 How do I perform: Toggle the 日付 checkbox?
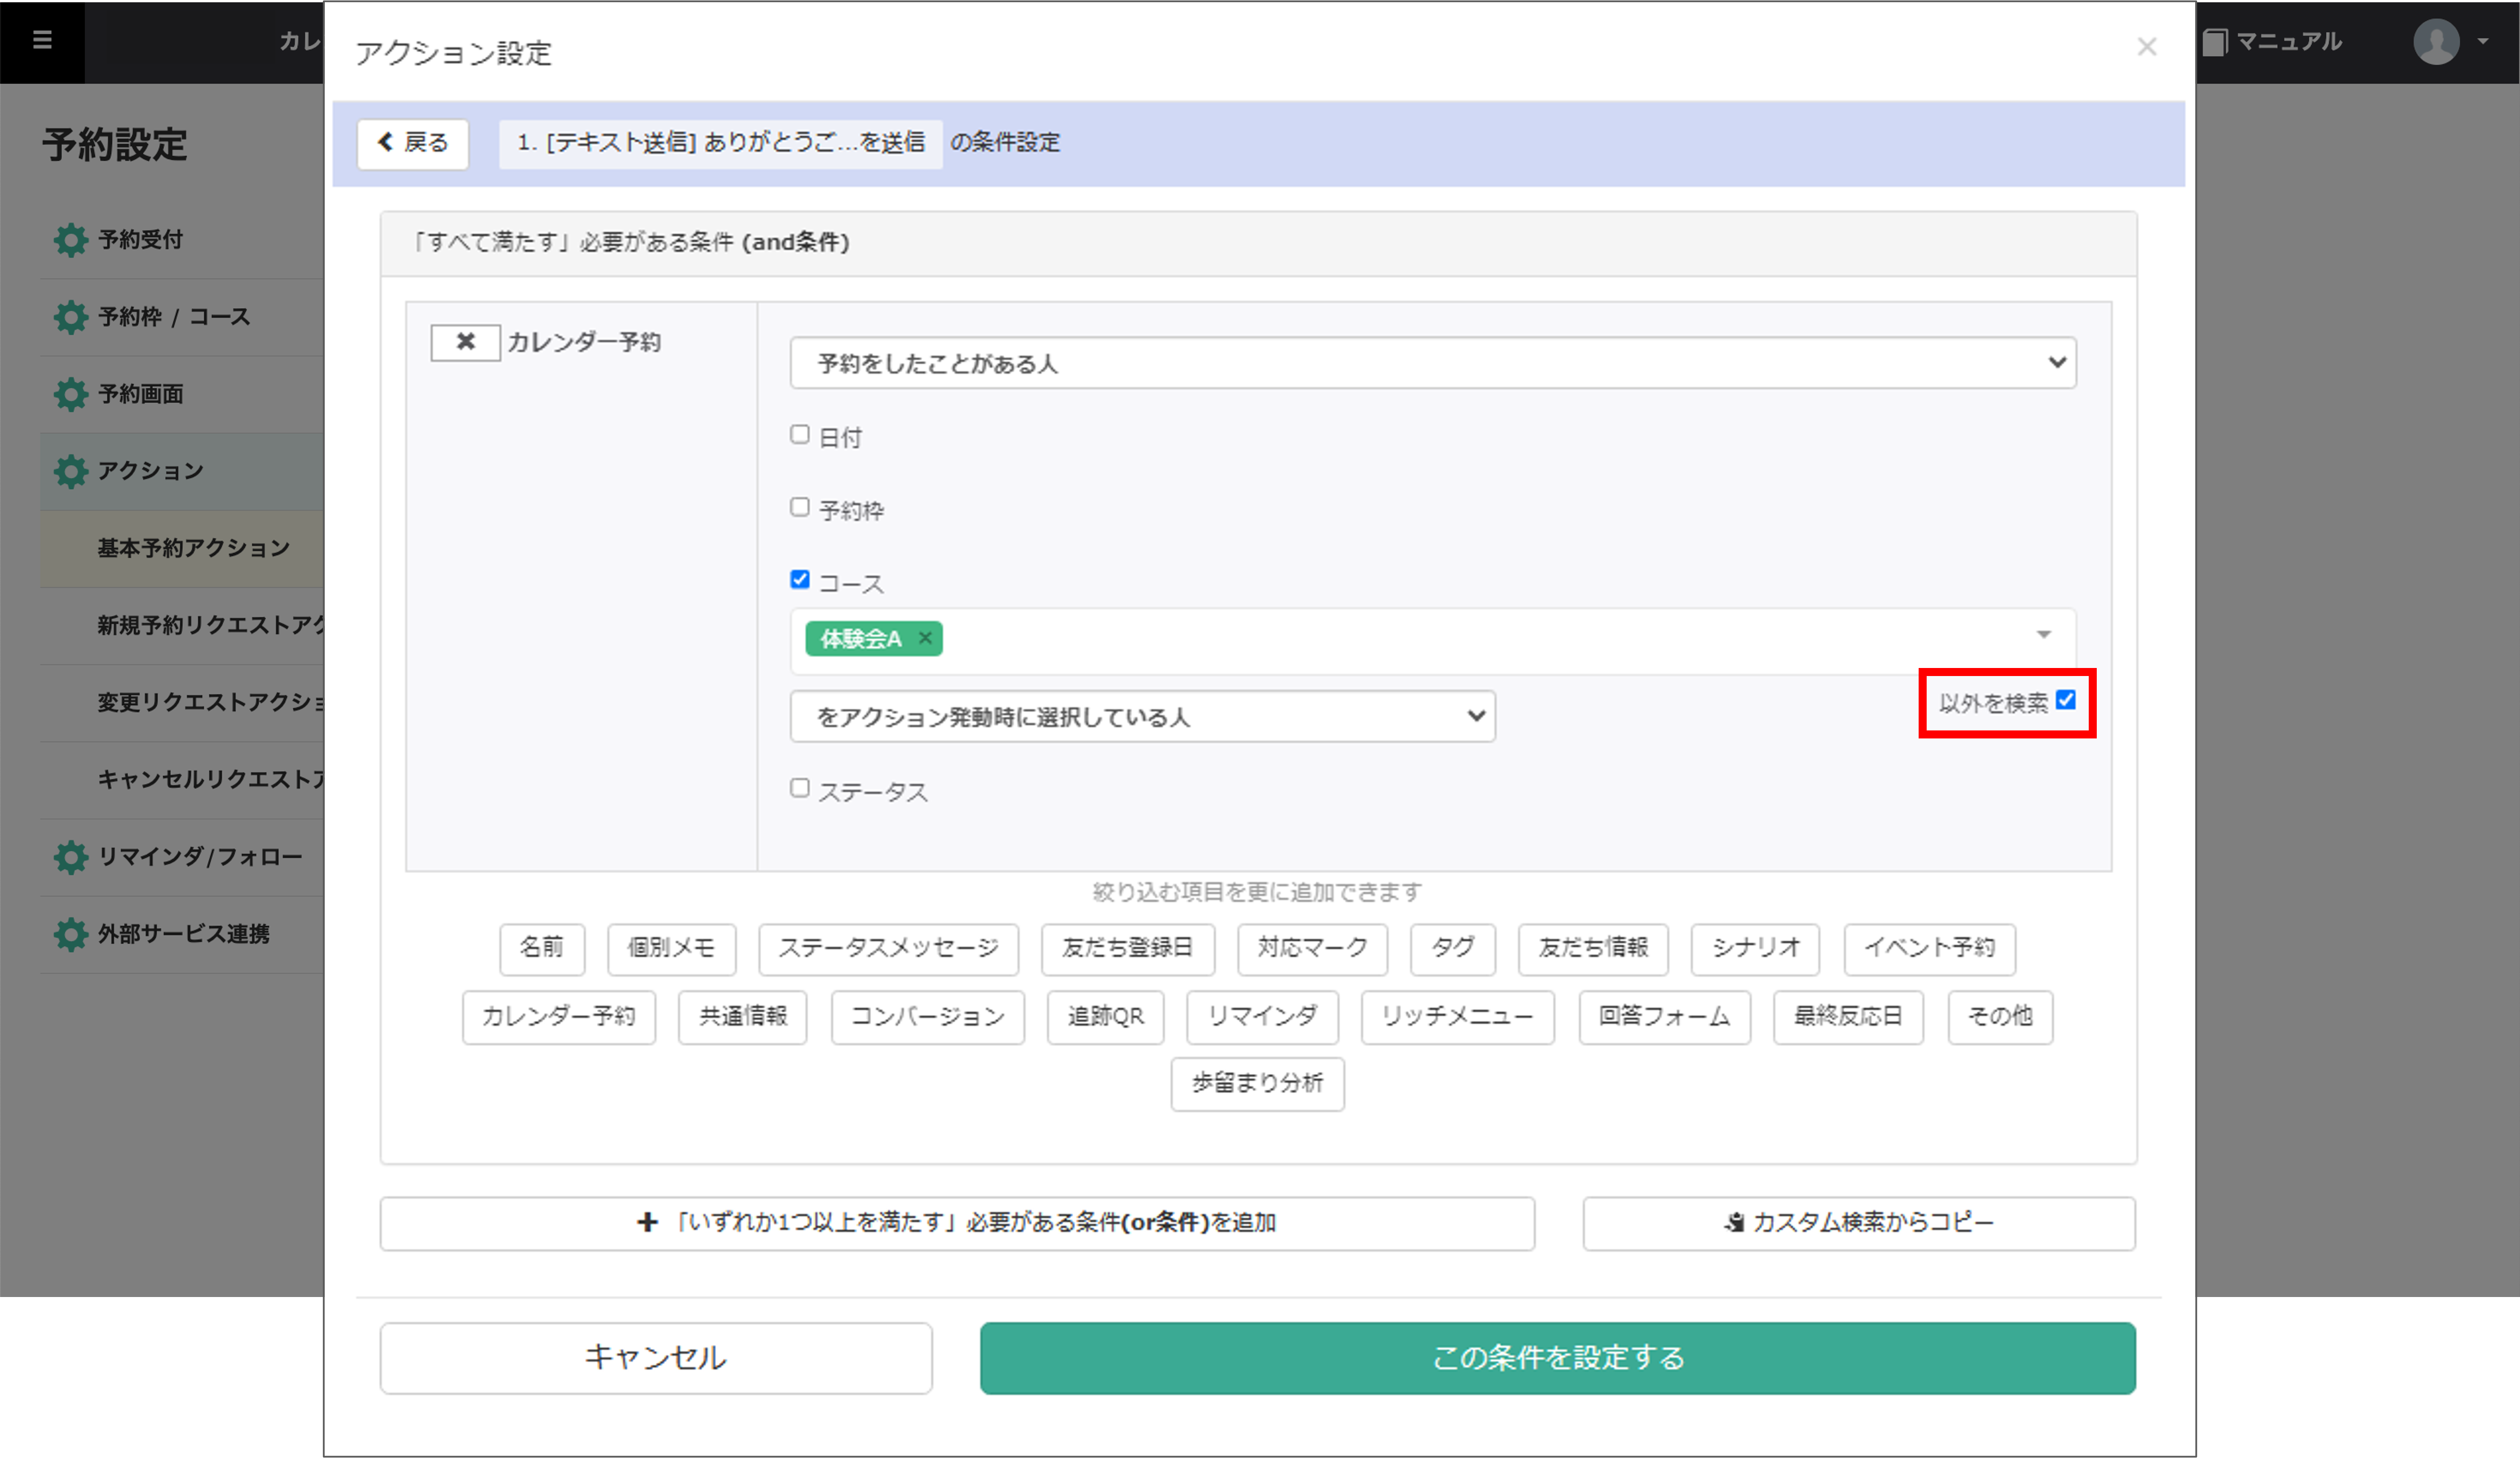point(800,434)
